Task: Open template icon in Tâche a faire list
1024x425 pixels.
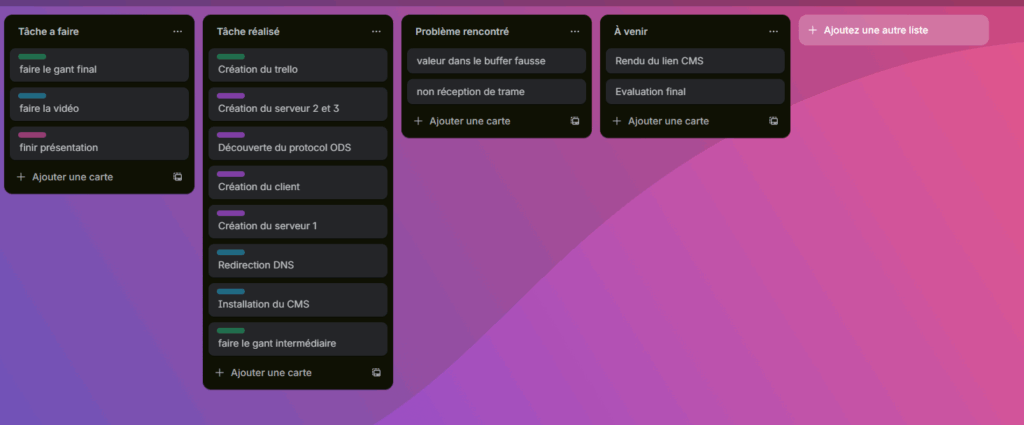Action: (x=177, y=177)
